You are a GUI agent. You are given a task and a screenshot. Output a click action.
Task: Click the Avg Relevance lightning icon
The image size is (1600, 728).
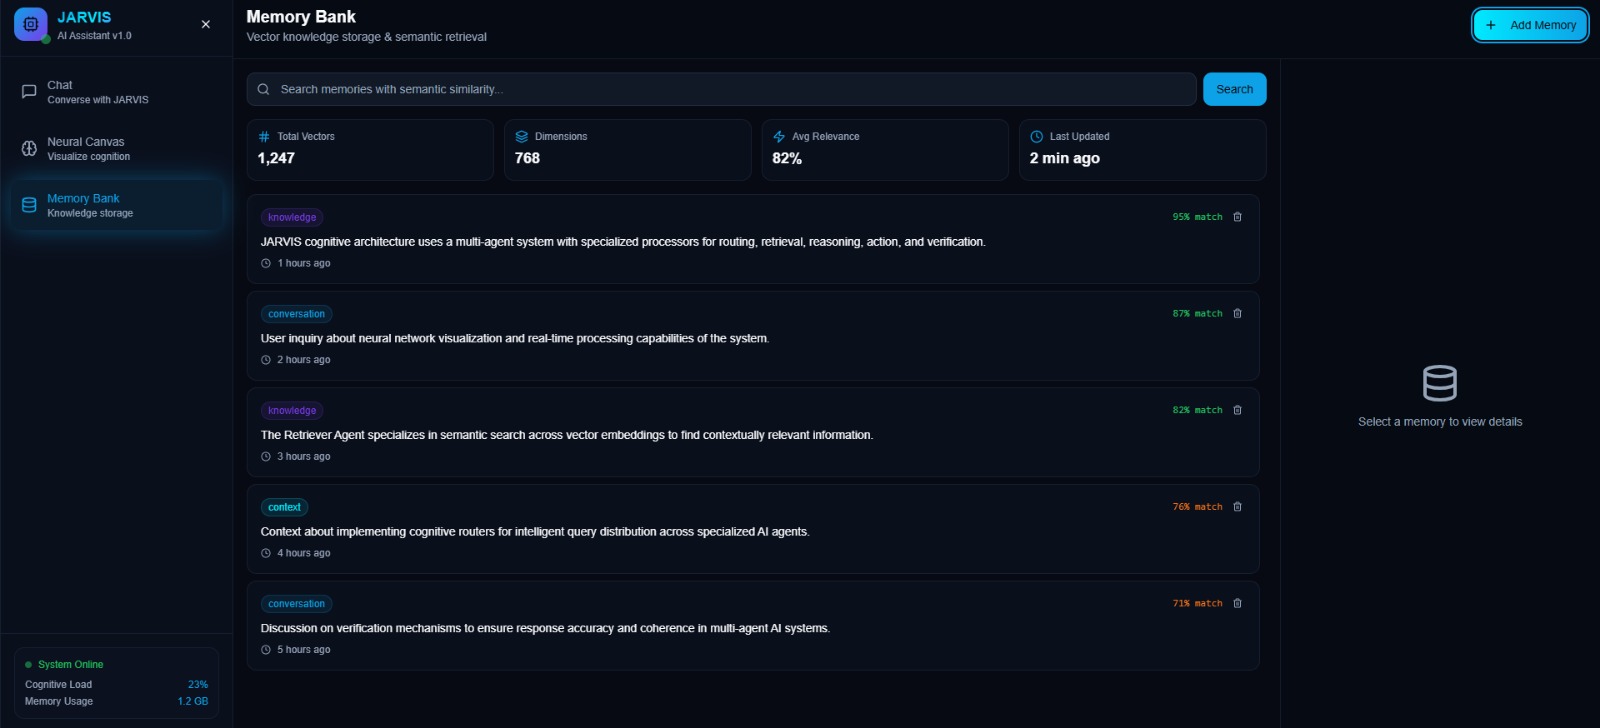[779, 137]
